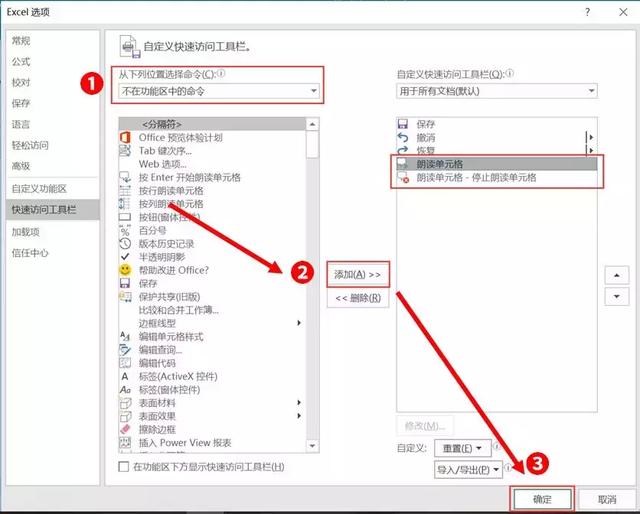Open the 轻松访问 options category
Image resolution: width=640 pixels, height=514 pixels.
(53, 145)
